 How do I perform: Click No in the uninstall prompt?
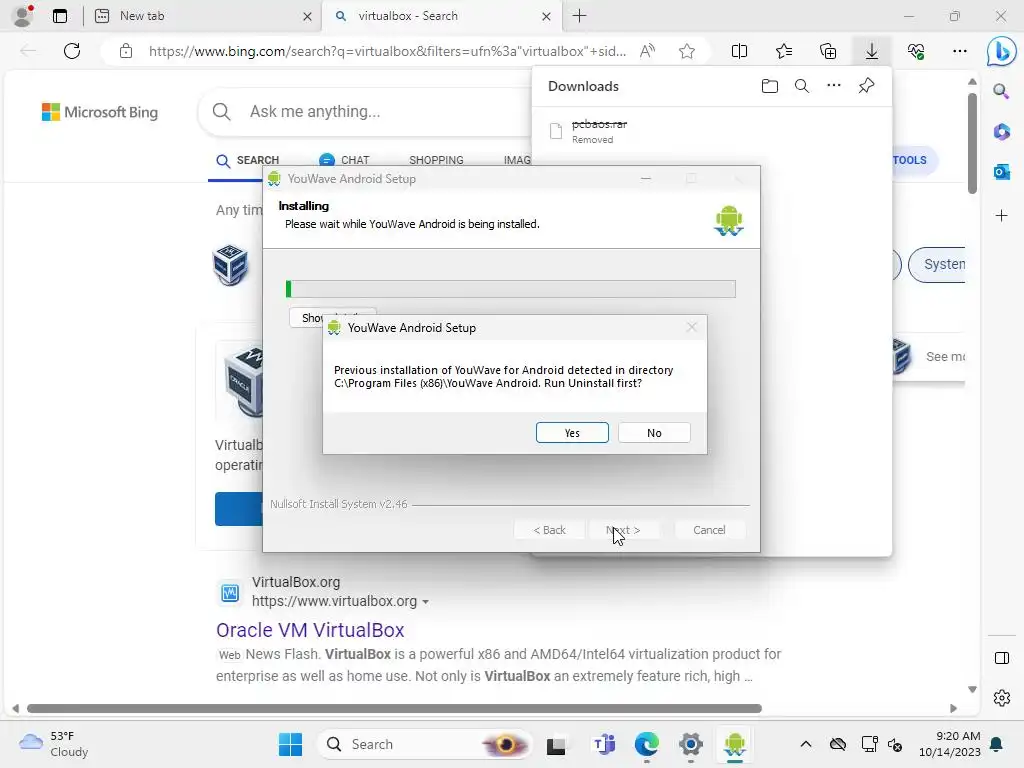pos(654,432)
